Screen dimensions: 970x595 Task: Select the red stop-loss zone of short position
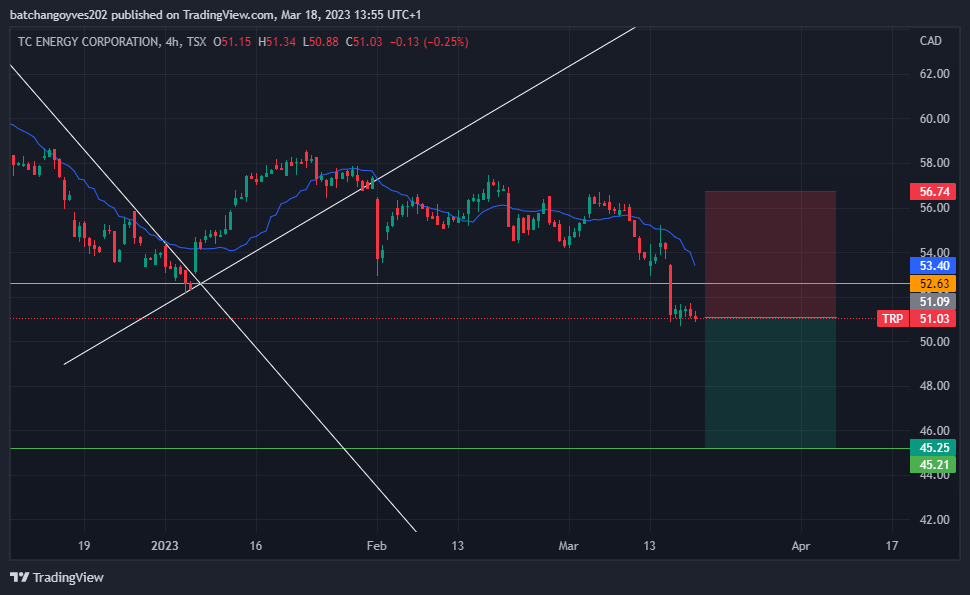click(770, 254)
